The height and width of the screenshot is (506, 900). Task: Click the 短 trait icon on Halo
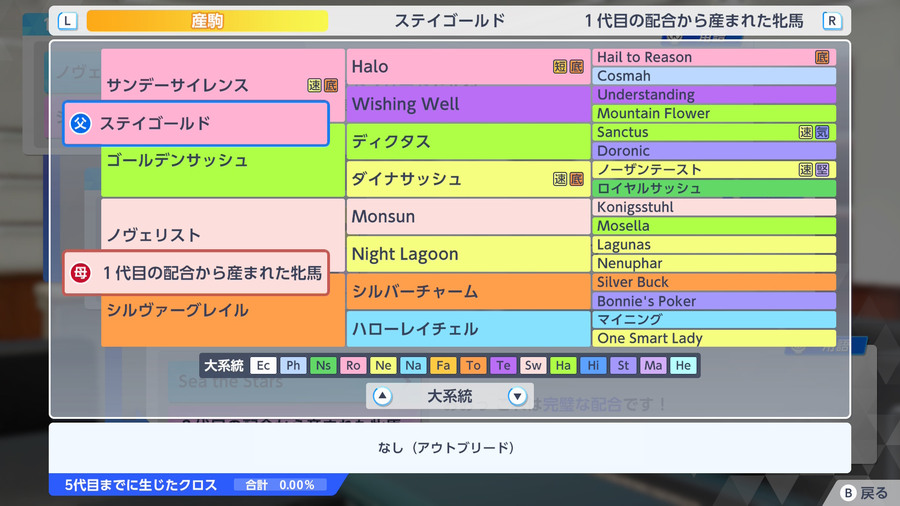tap(560, 67)
